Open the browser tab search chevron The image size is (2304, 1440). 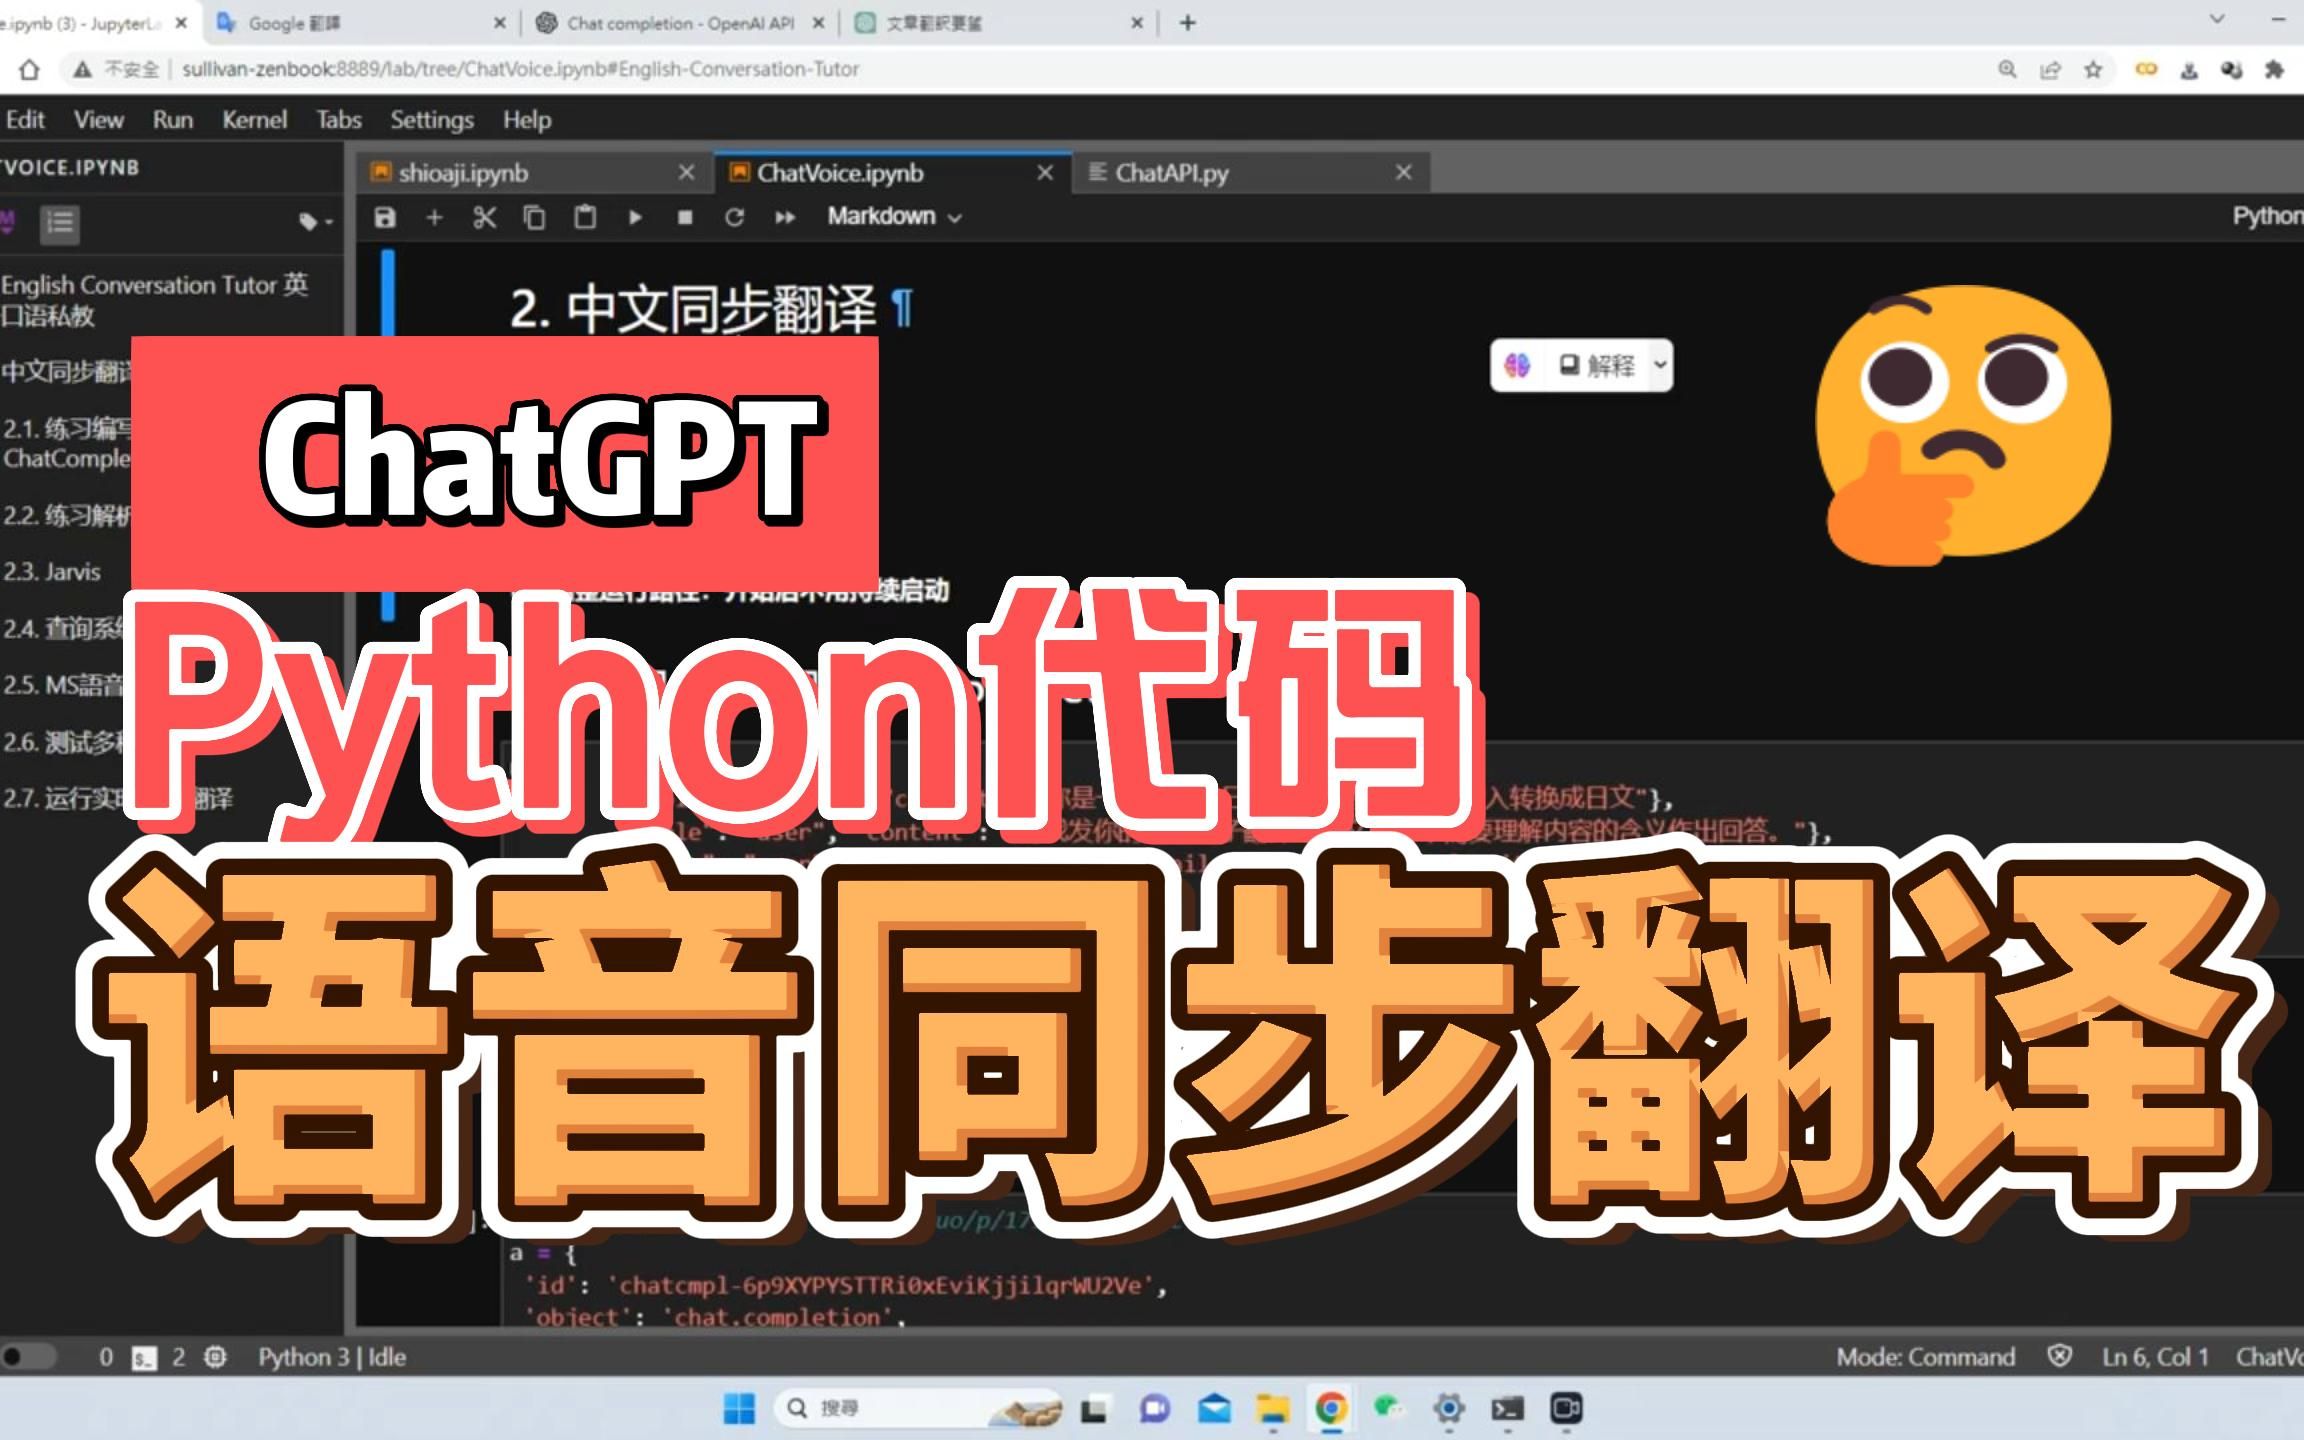2217,19
